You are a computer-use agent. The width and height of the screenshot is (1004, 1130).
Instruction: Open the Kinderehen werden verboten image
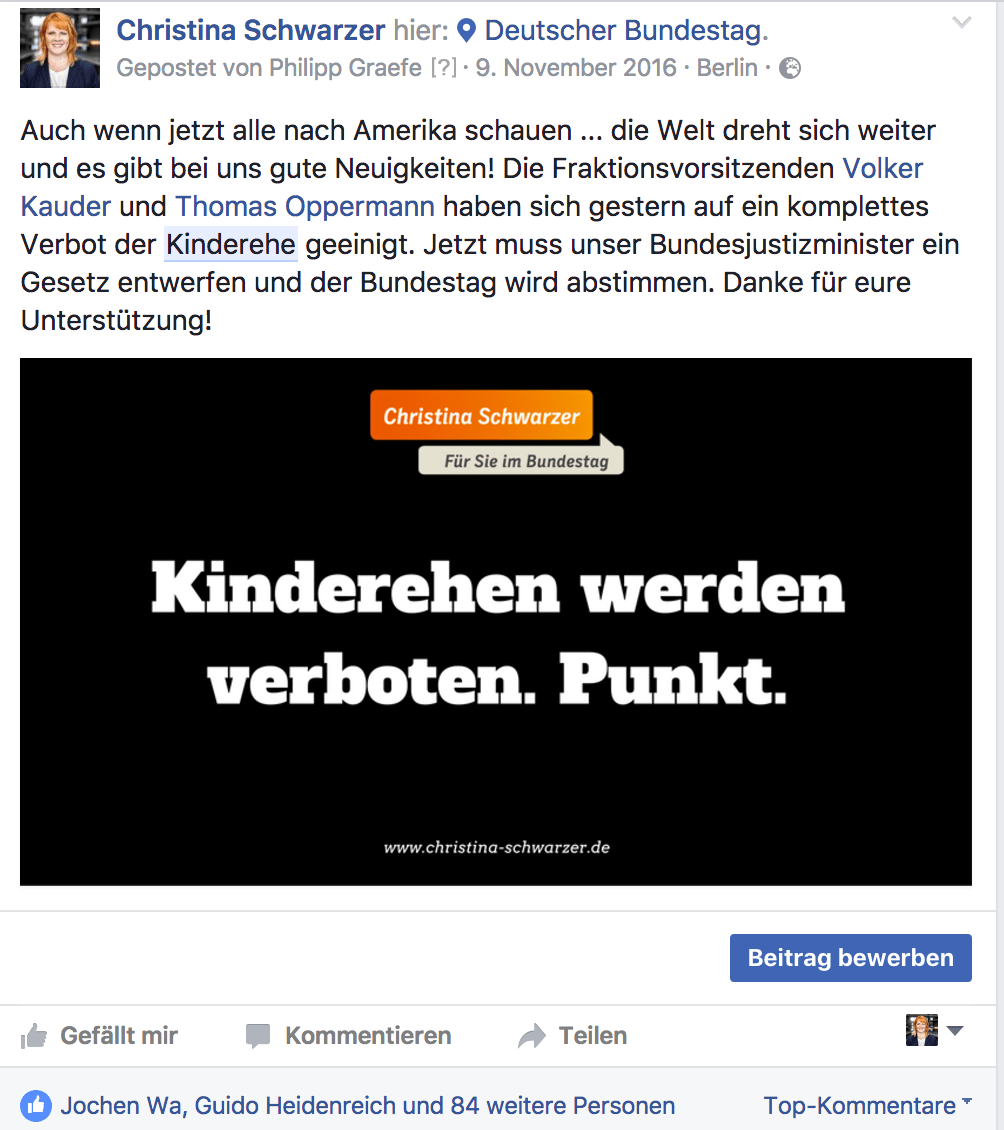click(496, 622)
